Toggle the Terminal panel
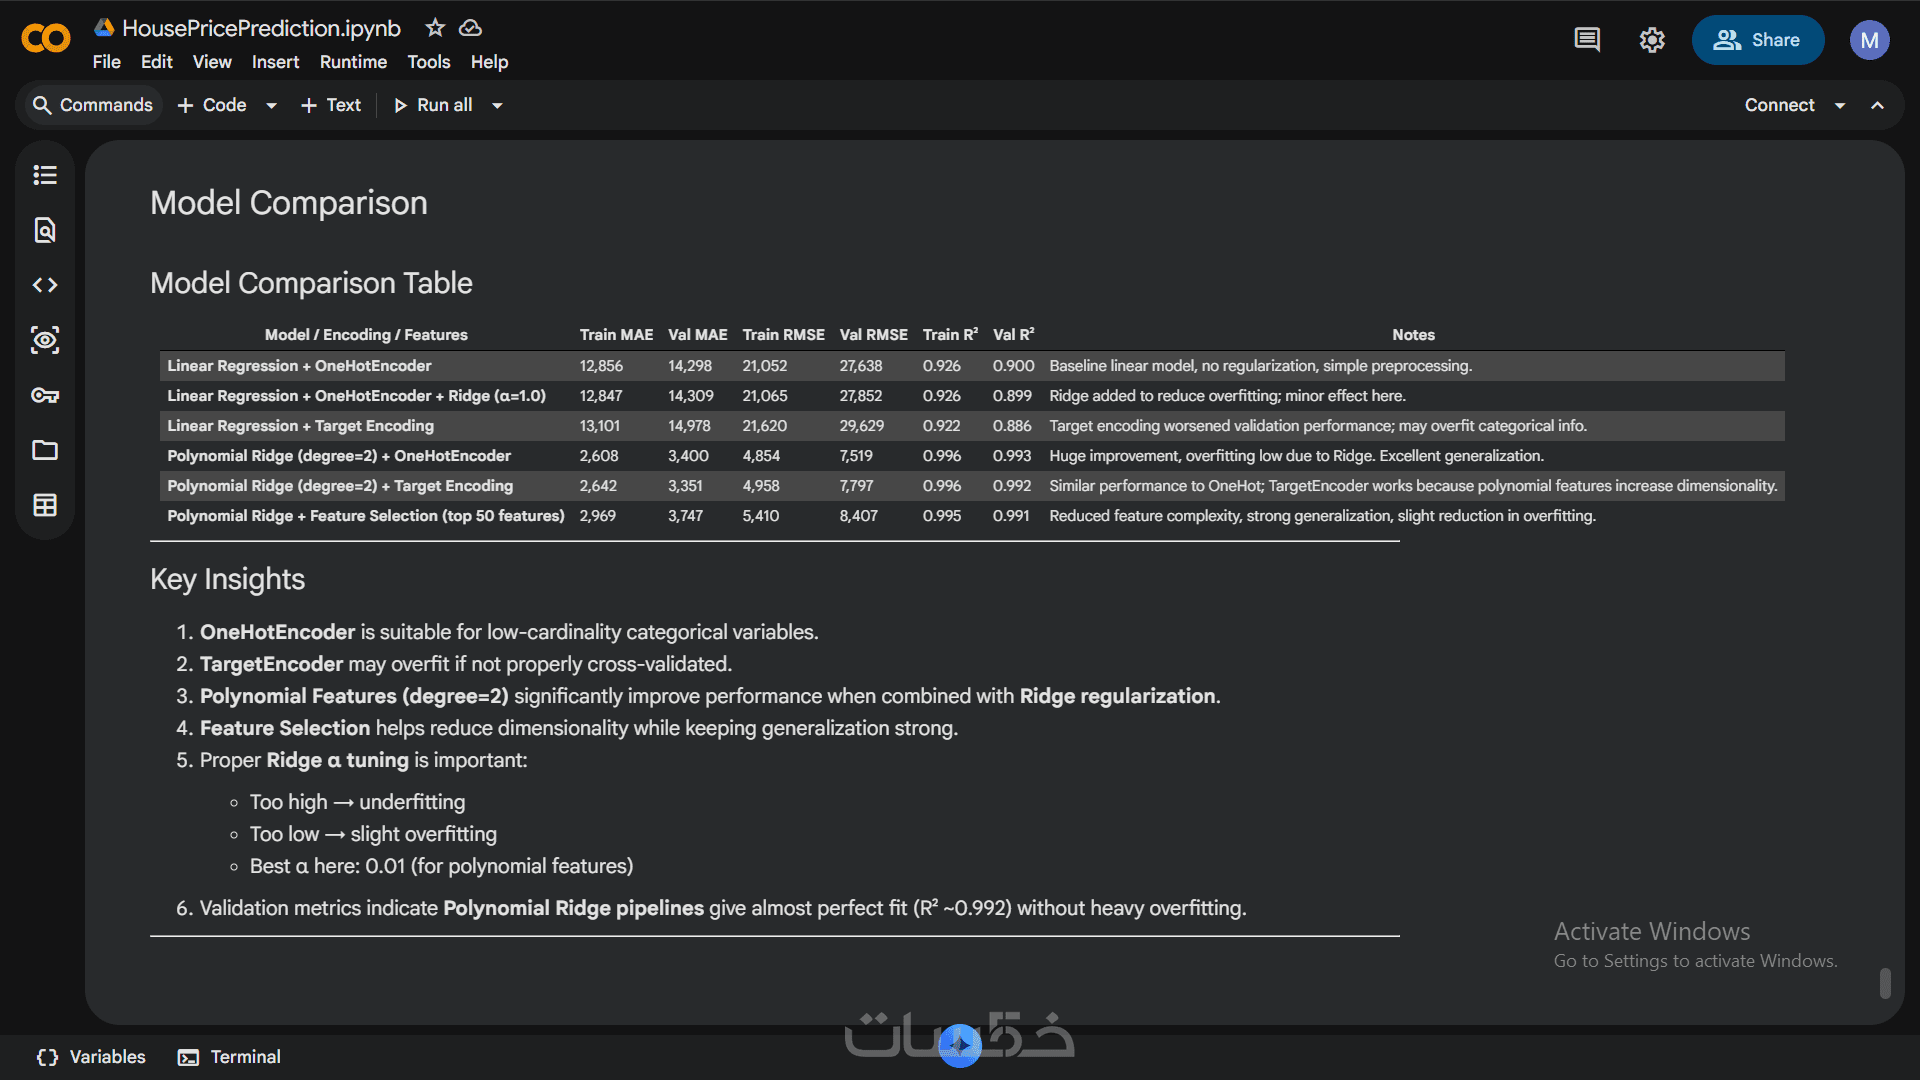The image size is (1920, 1080). [x=229, y=1057]
